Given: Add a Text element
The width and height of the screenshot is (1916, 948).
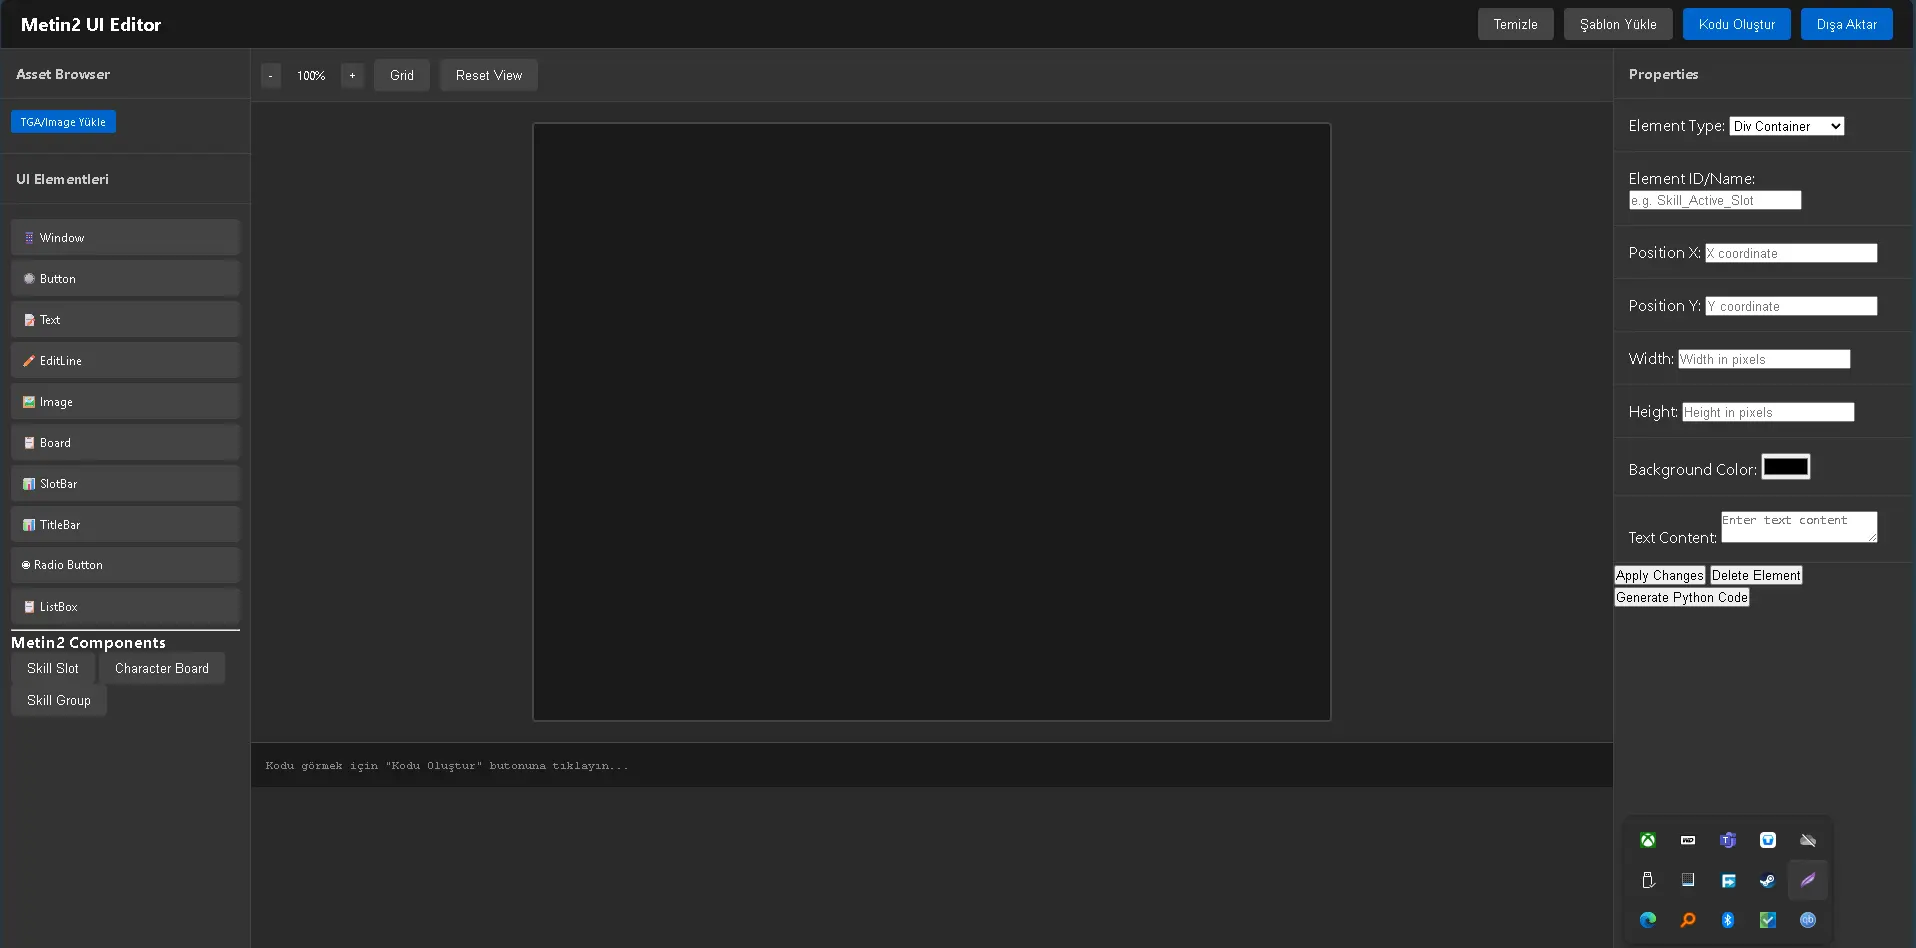Looking at the screenshot, I should (125, 320).
